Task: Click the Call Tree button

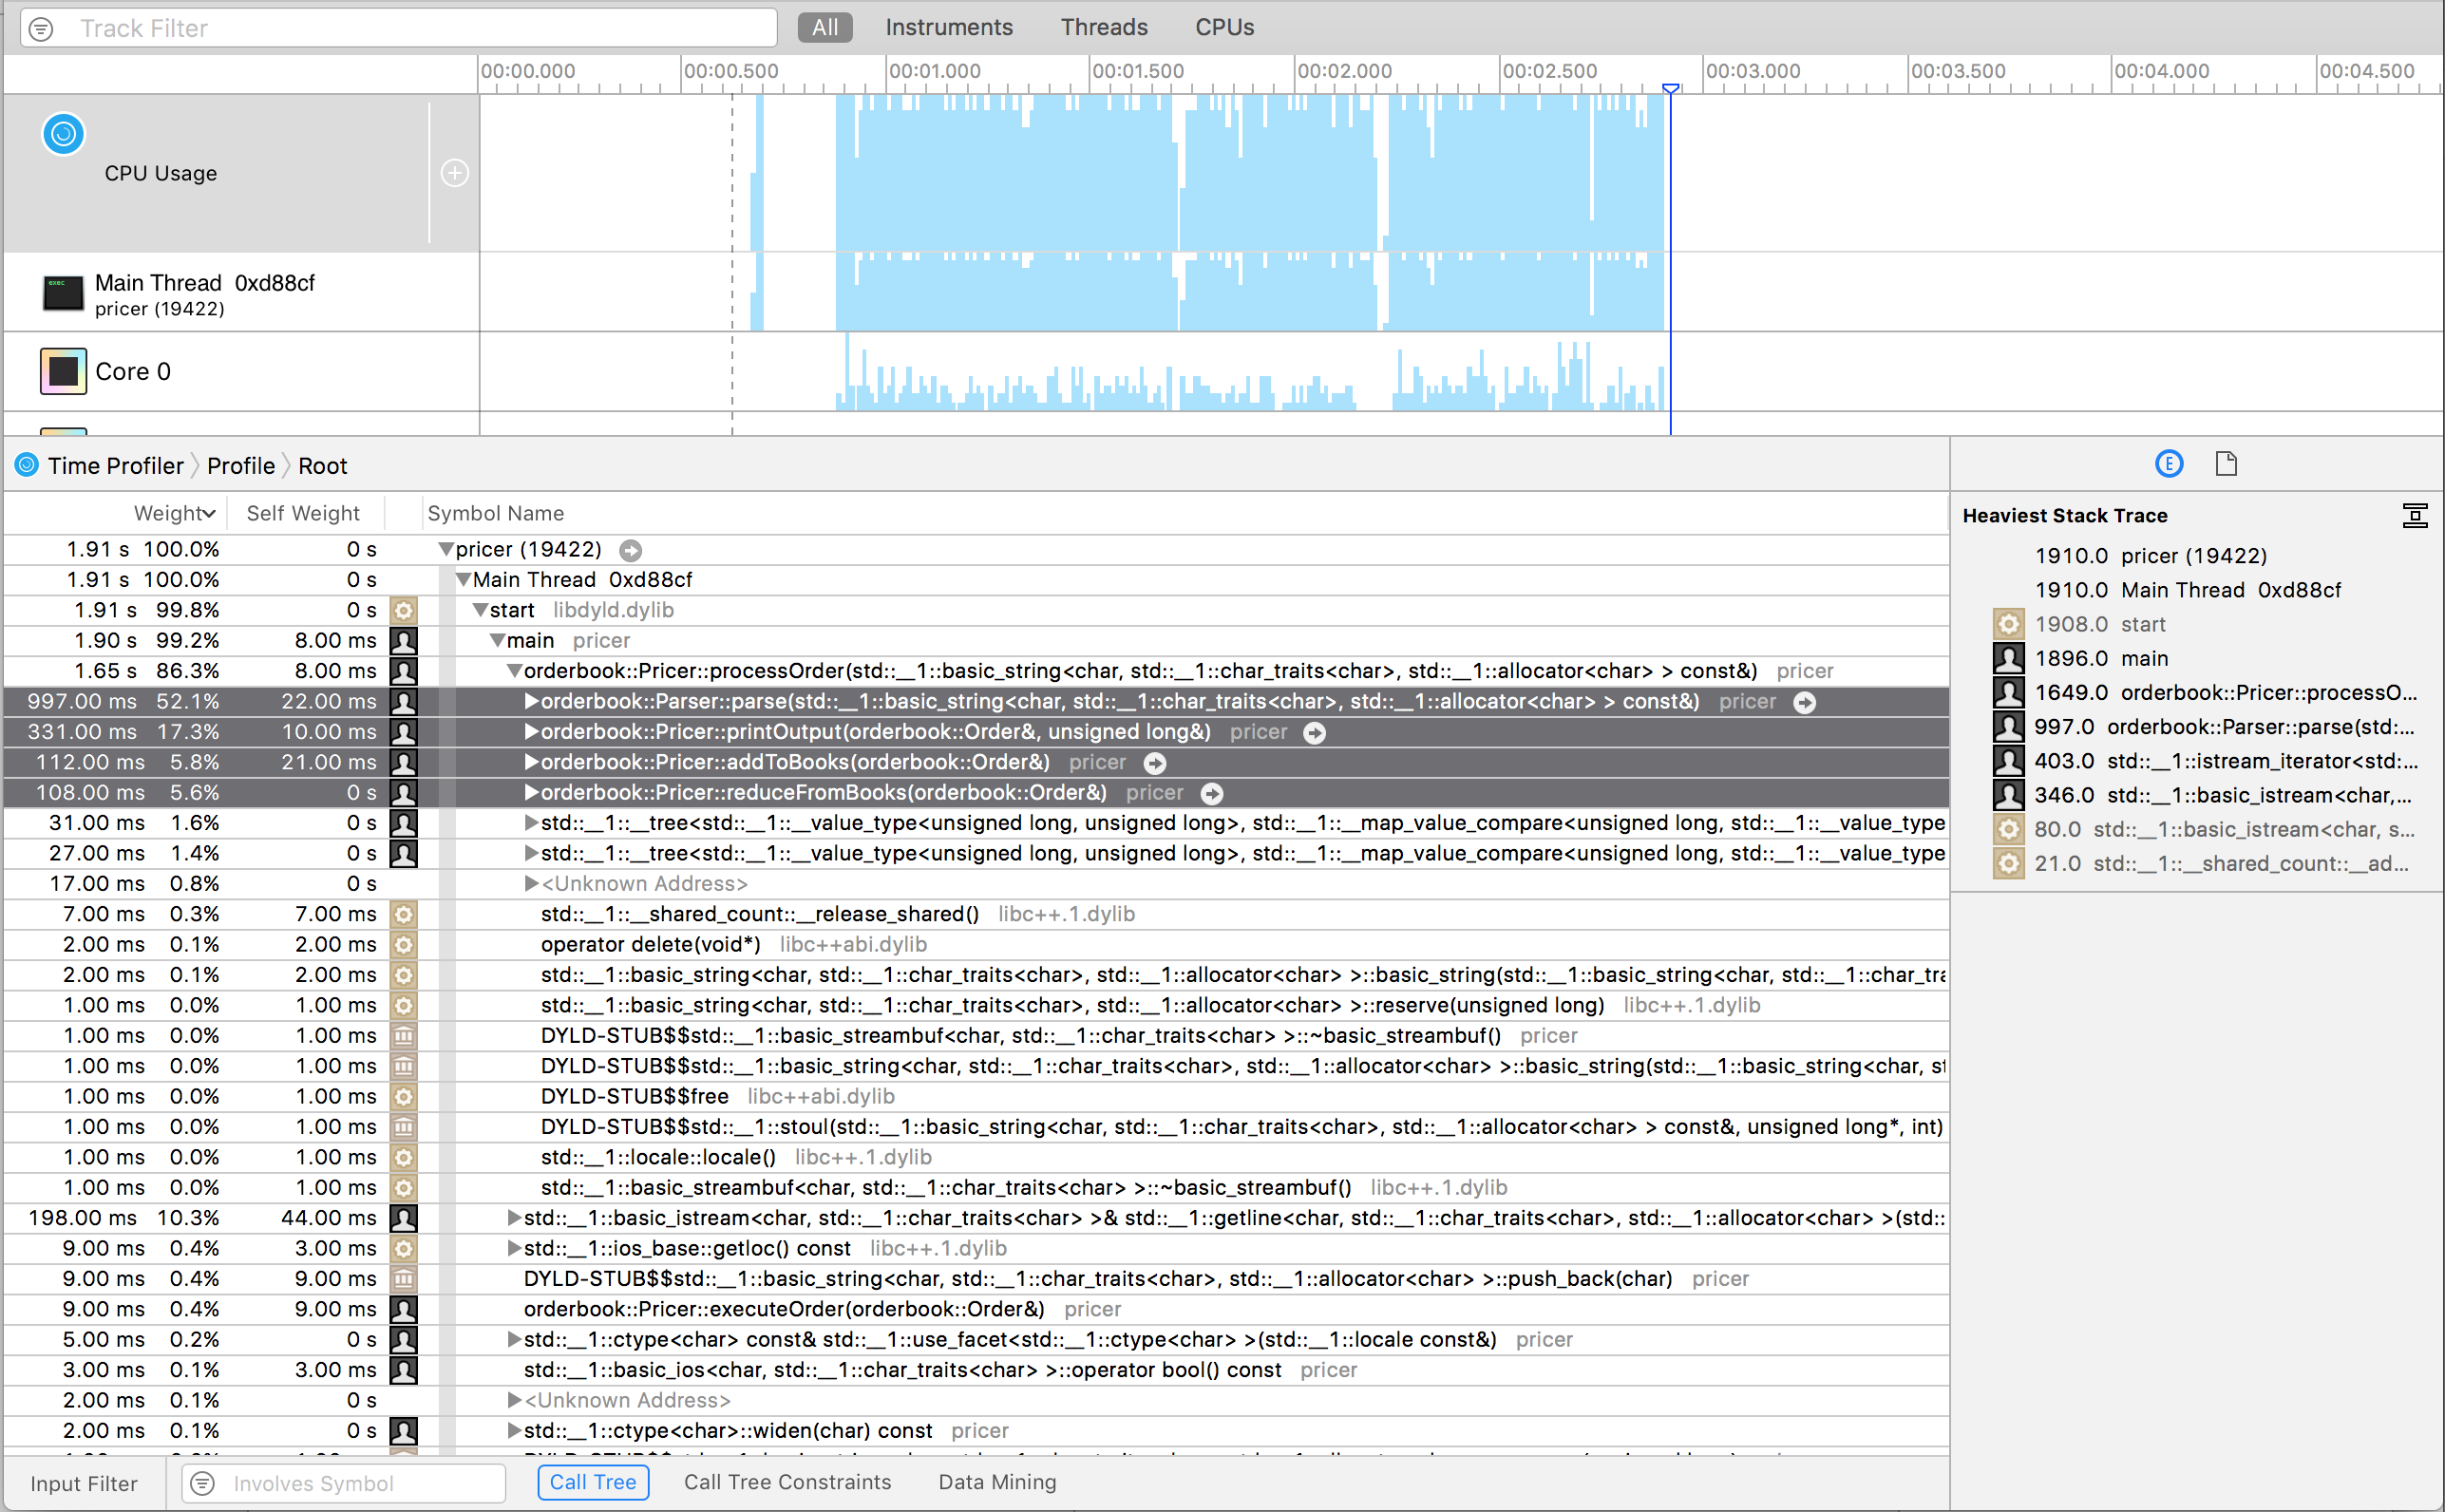Action: click(x=593, y=1482)
